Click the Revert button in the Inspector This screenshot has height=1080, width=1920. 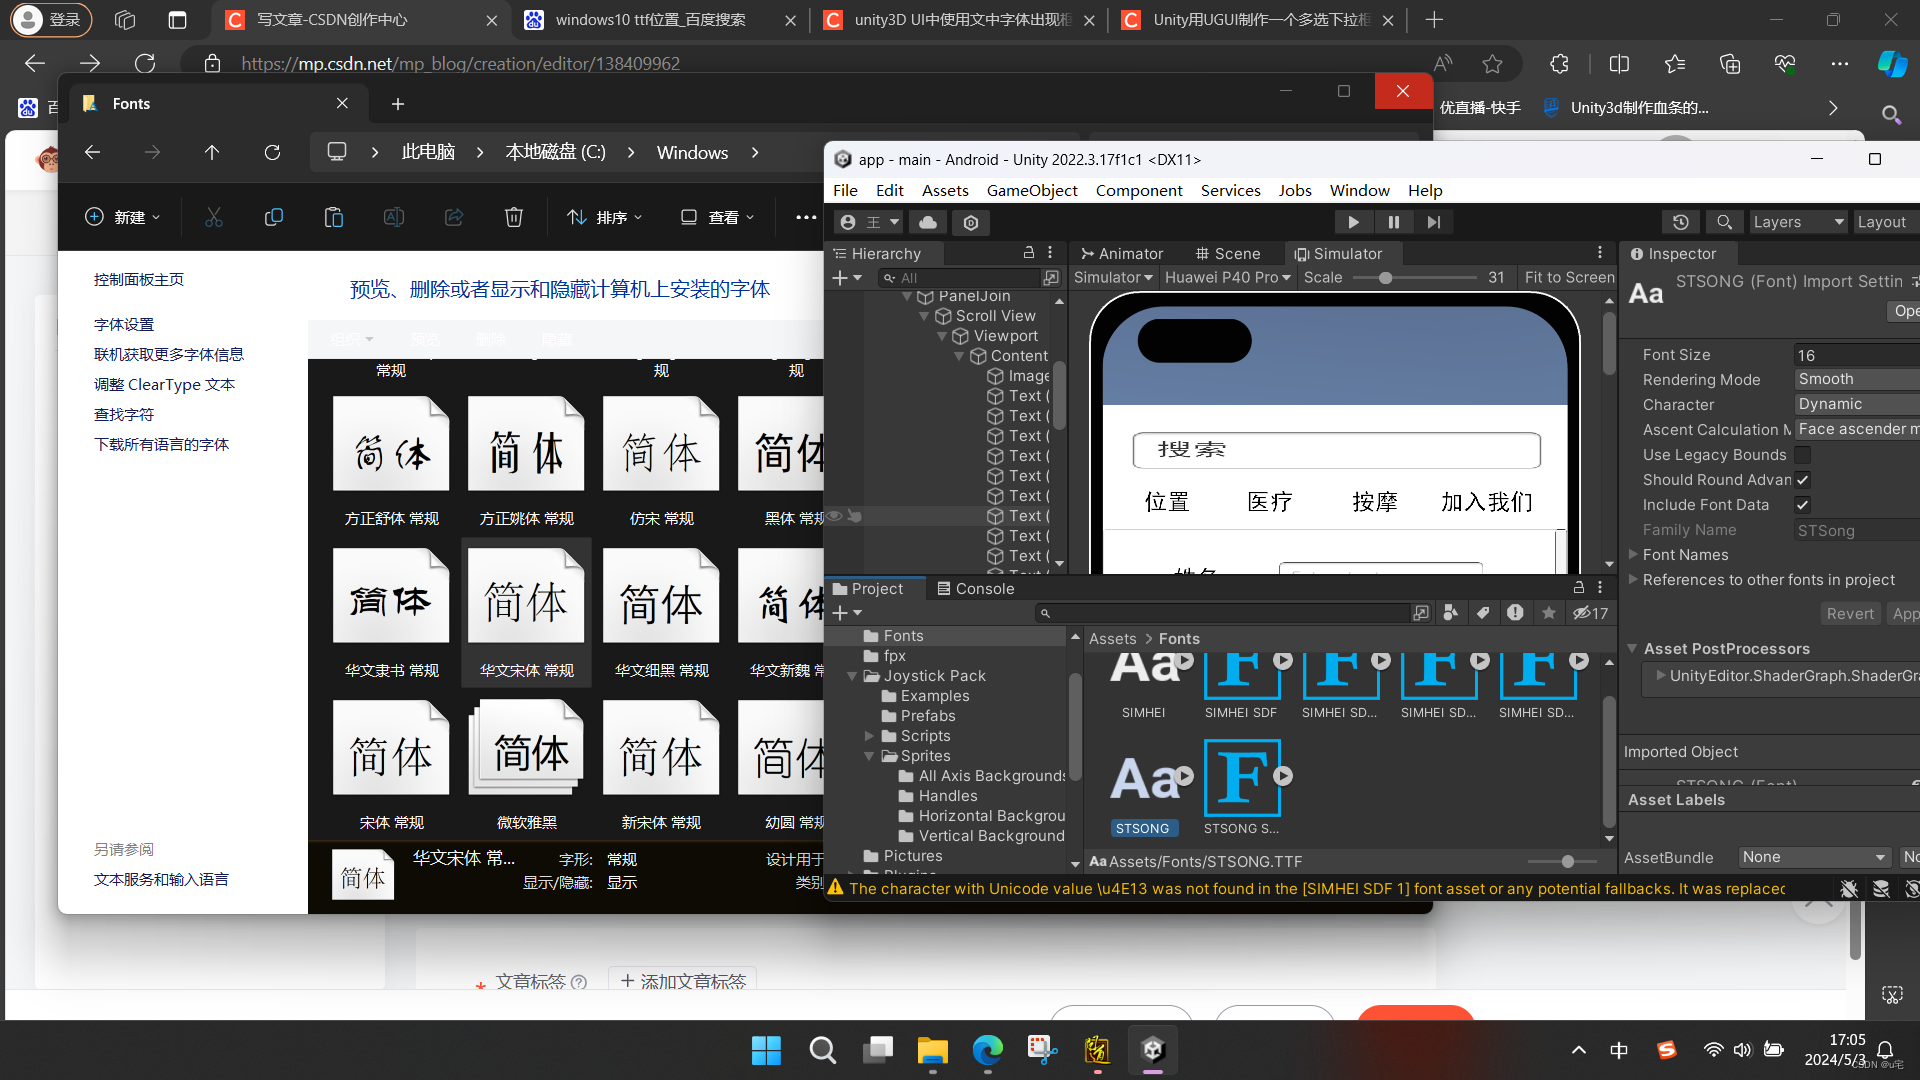(1849, 613)
